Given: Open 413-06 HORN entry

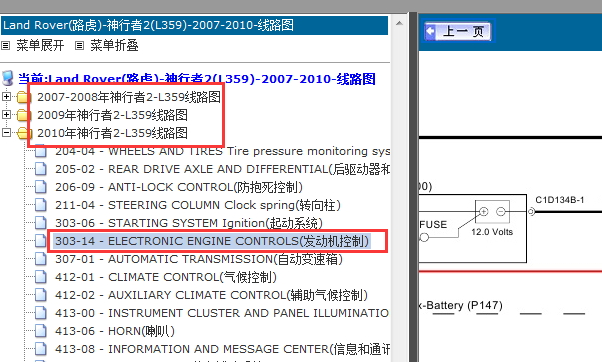Looking at the screenshot, I should point(115,331).
